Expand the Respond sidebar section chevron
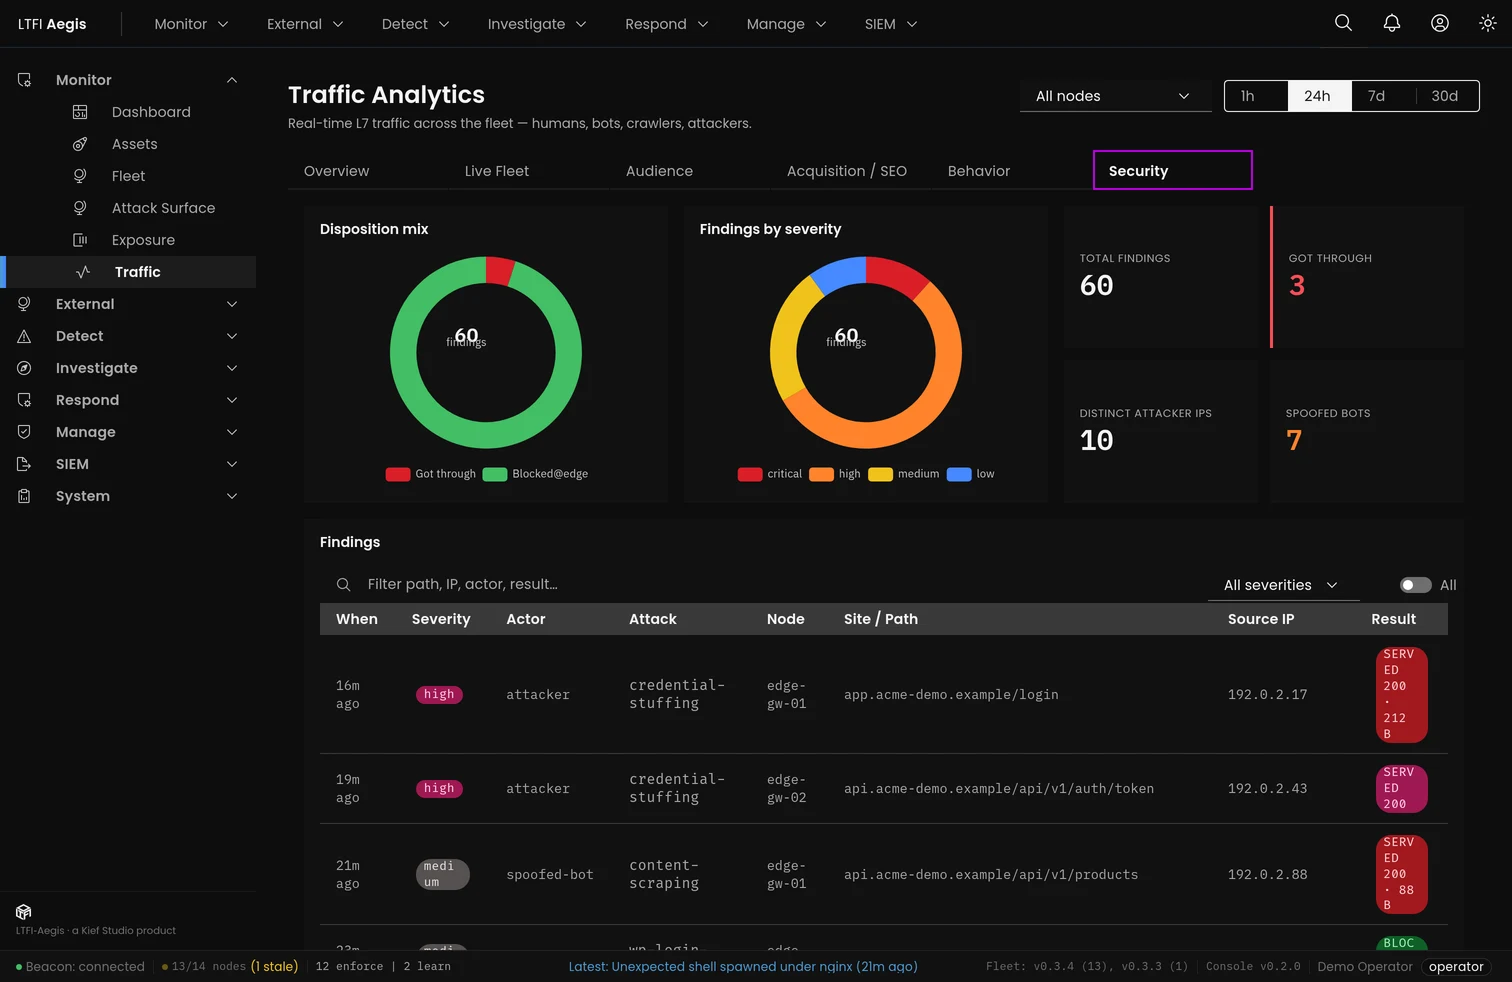This screenshot has height=982, width=1512. [232, 400]
